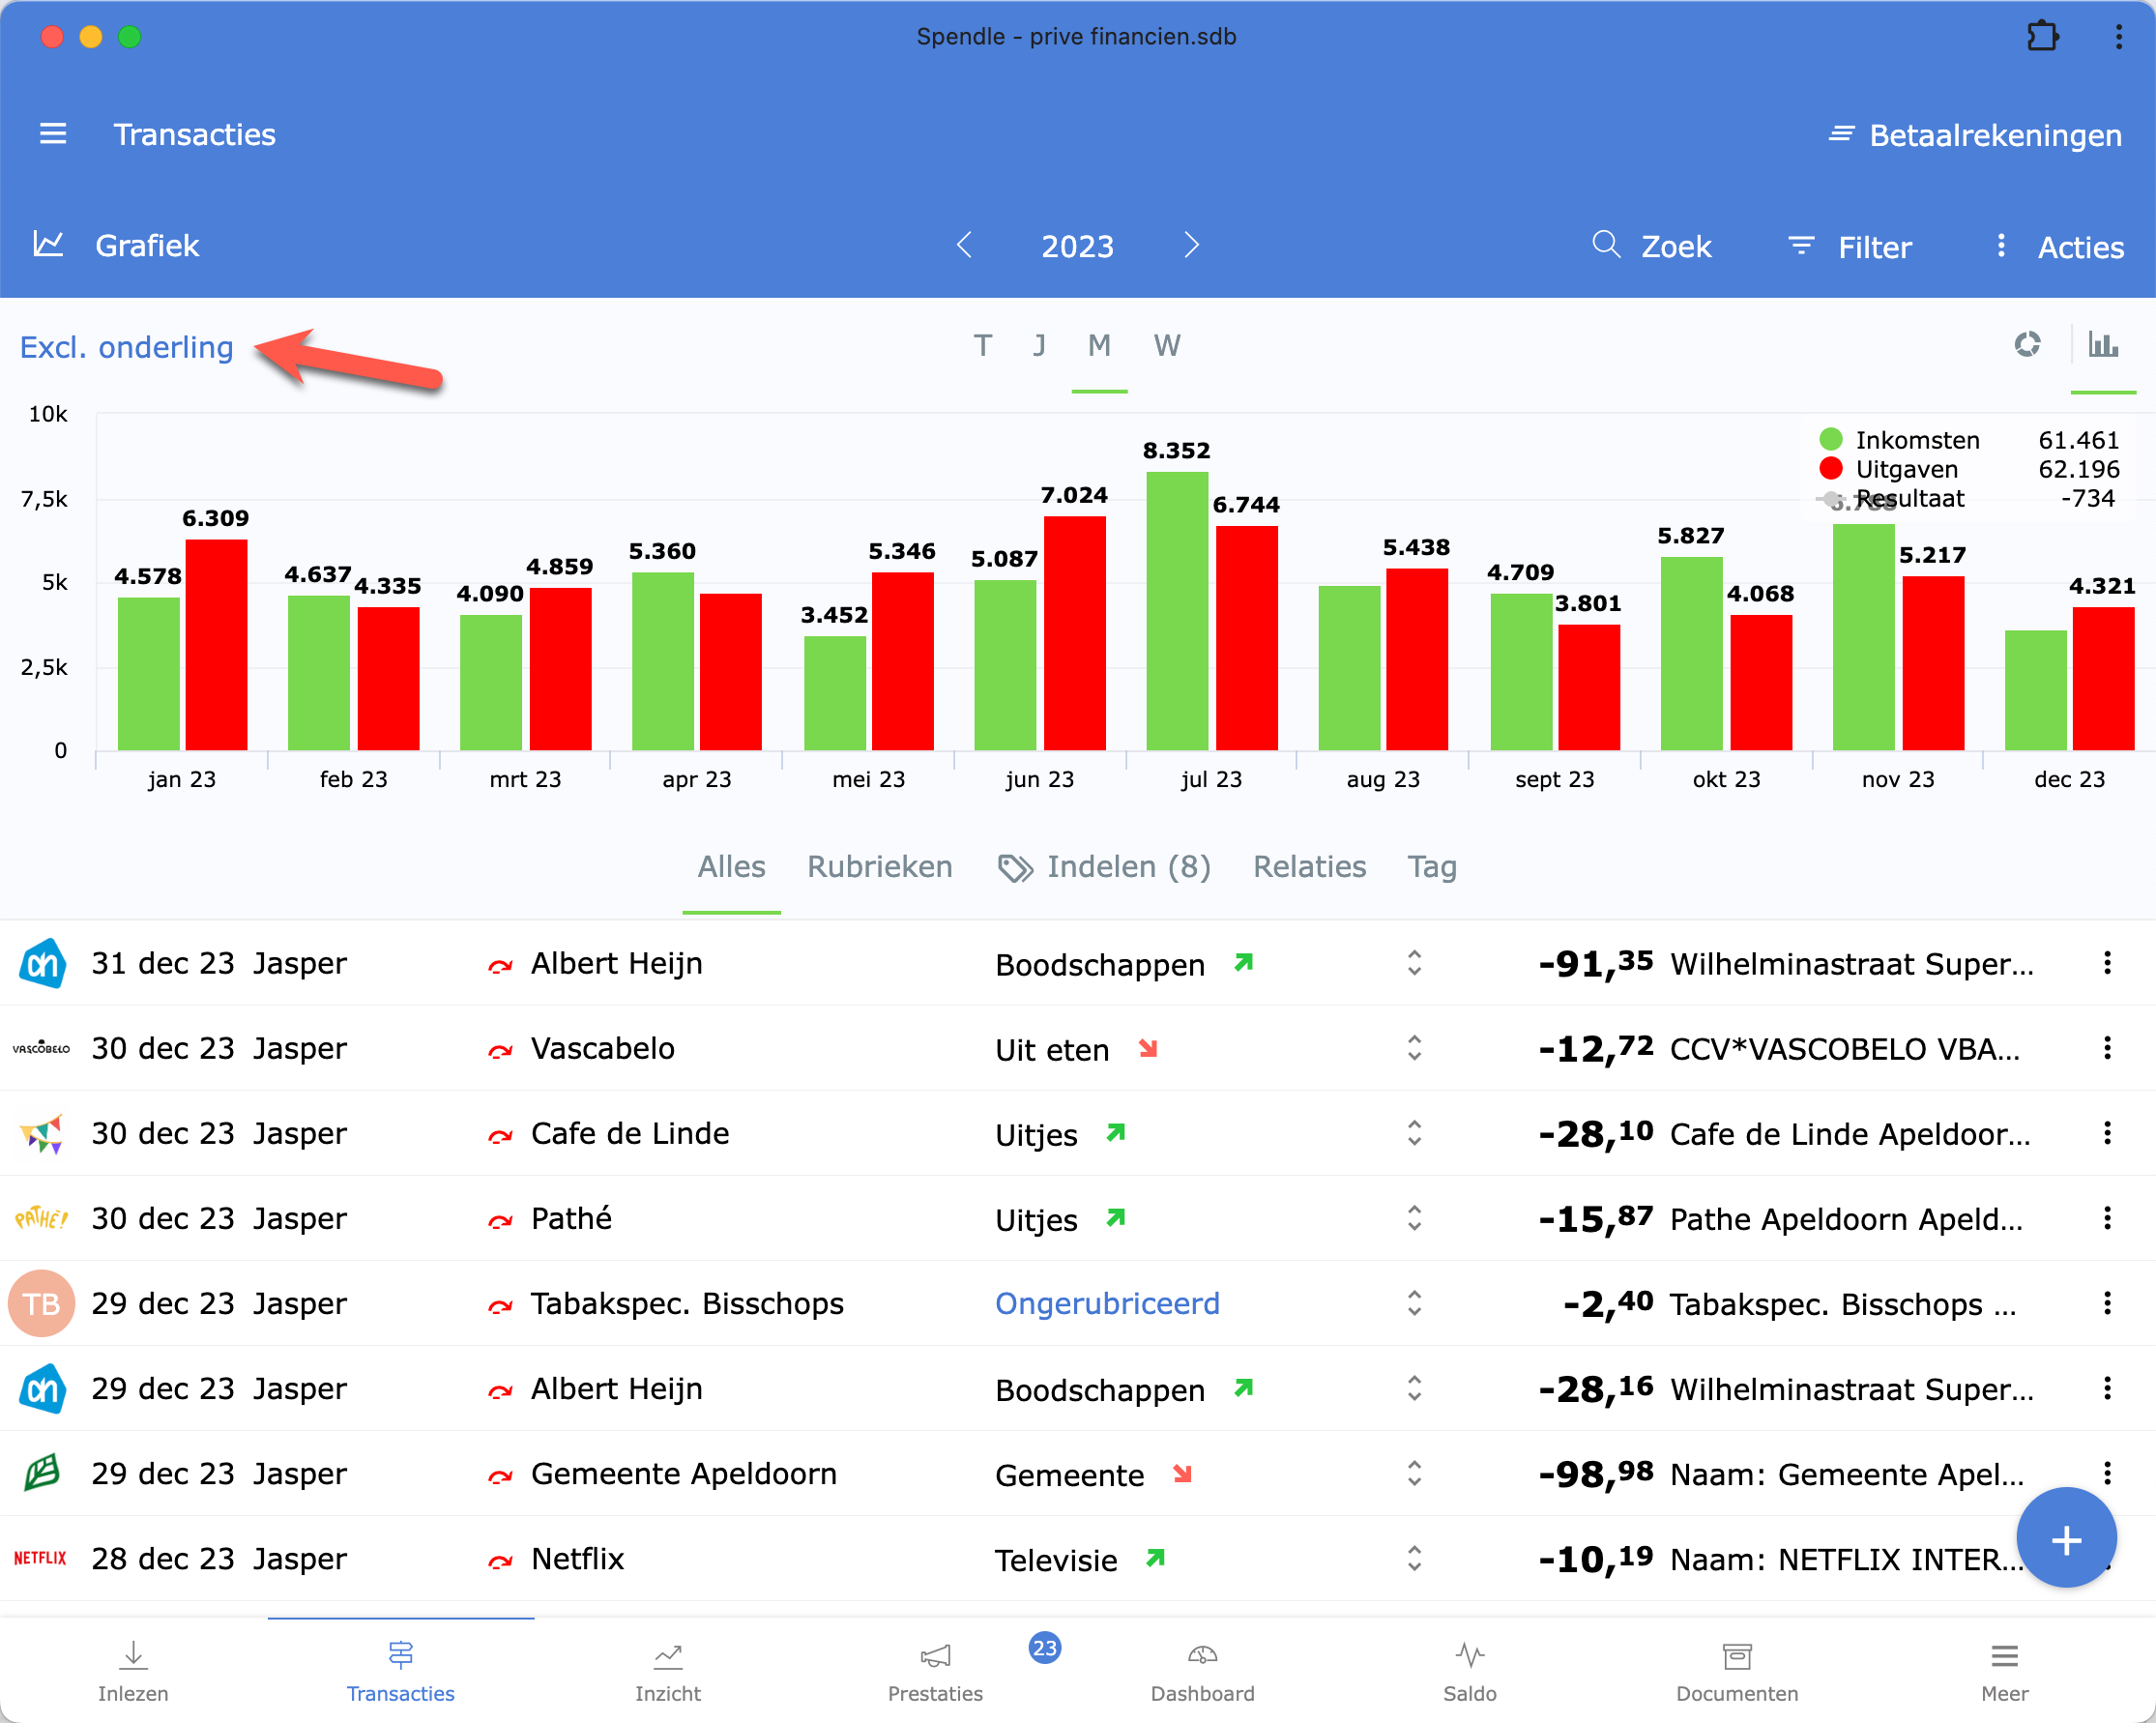Select the M monthly period option
The height and width of the screenshot is (1723, 2156).
click(x=1099, y=346)
